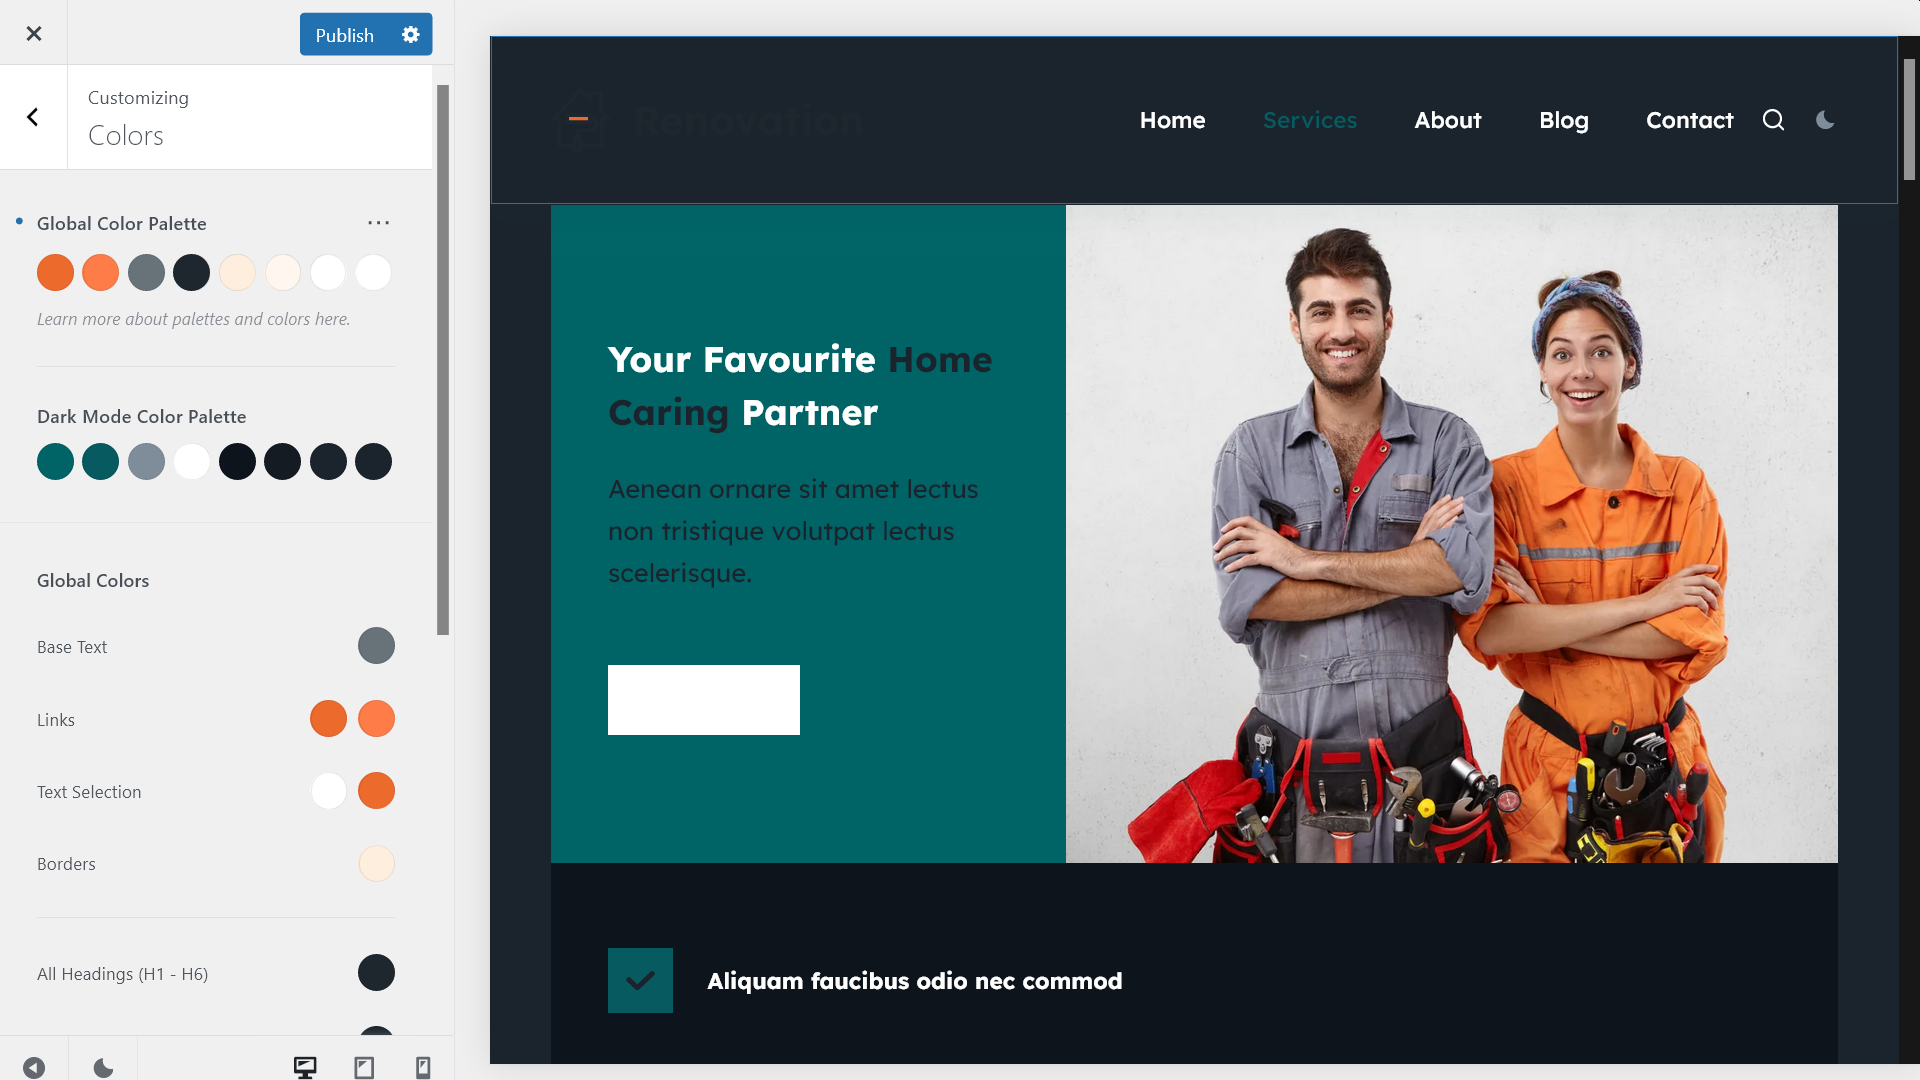This screenshot has height=1080, width=1920.
Task: Click the settings gear next to Publish
Action: click(x=410, y=33)
